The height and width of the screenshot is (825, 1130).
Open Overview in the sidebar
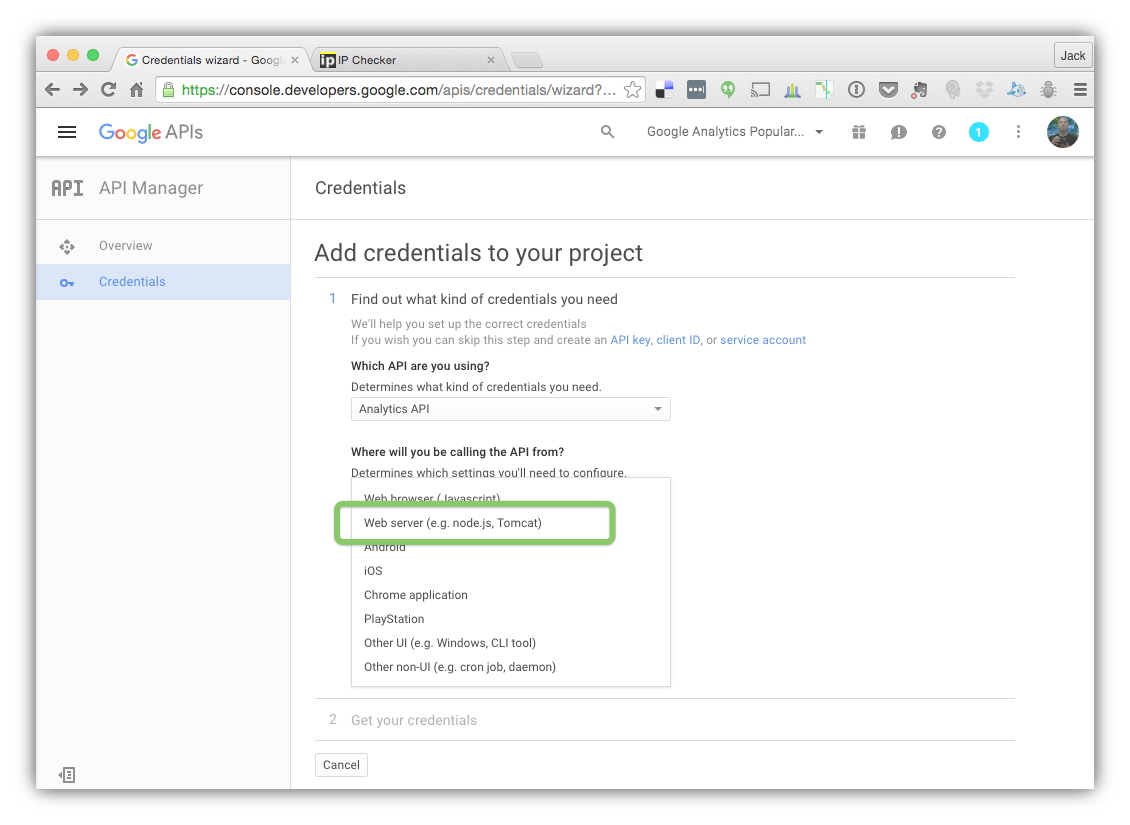pyautogui.click(x=125, y=246)
